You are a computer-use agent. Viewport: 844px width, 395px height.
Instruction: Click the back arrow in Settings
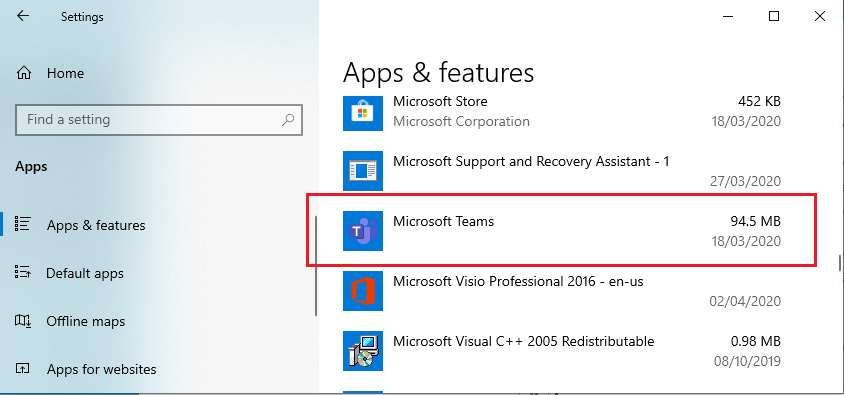pos(23,16)
